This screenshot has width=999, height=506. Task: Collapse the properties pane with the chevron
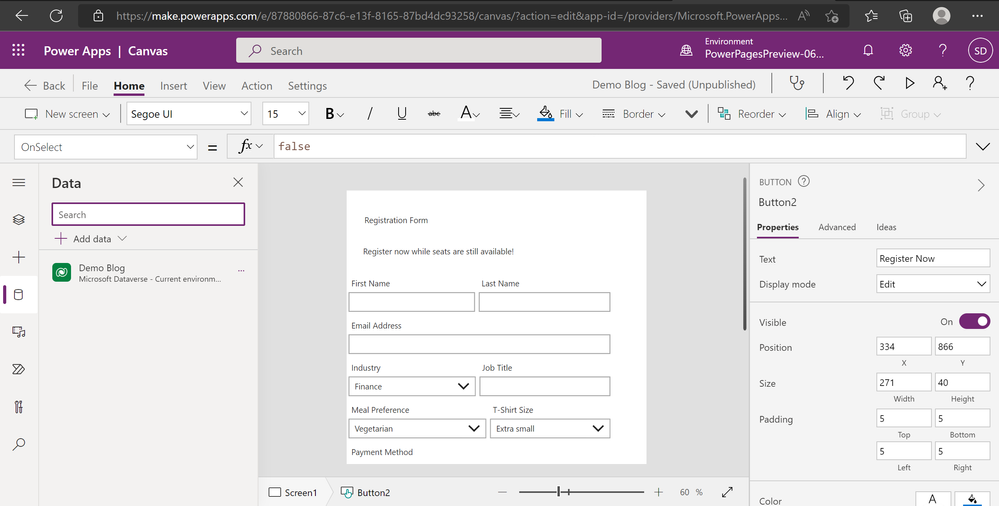[x=981, y=185]
